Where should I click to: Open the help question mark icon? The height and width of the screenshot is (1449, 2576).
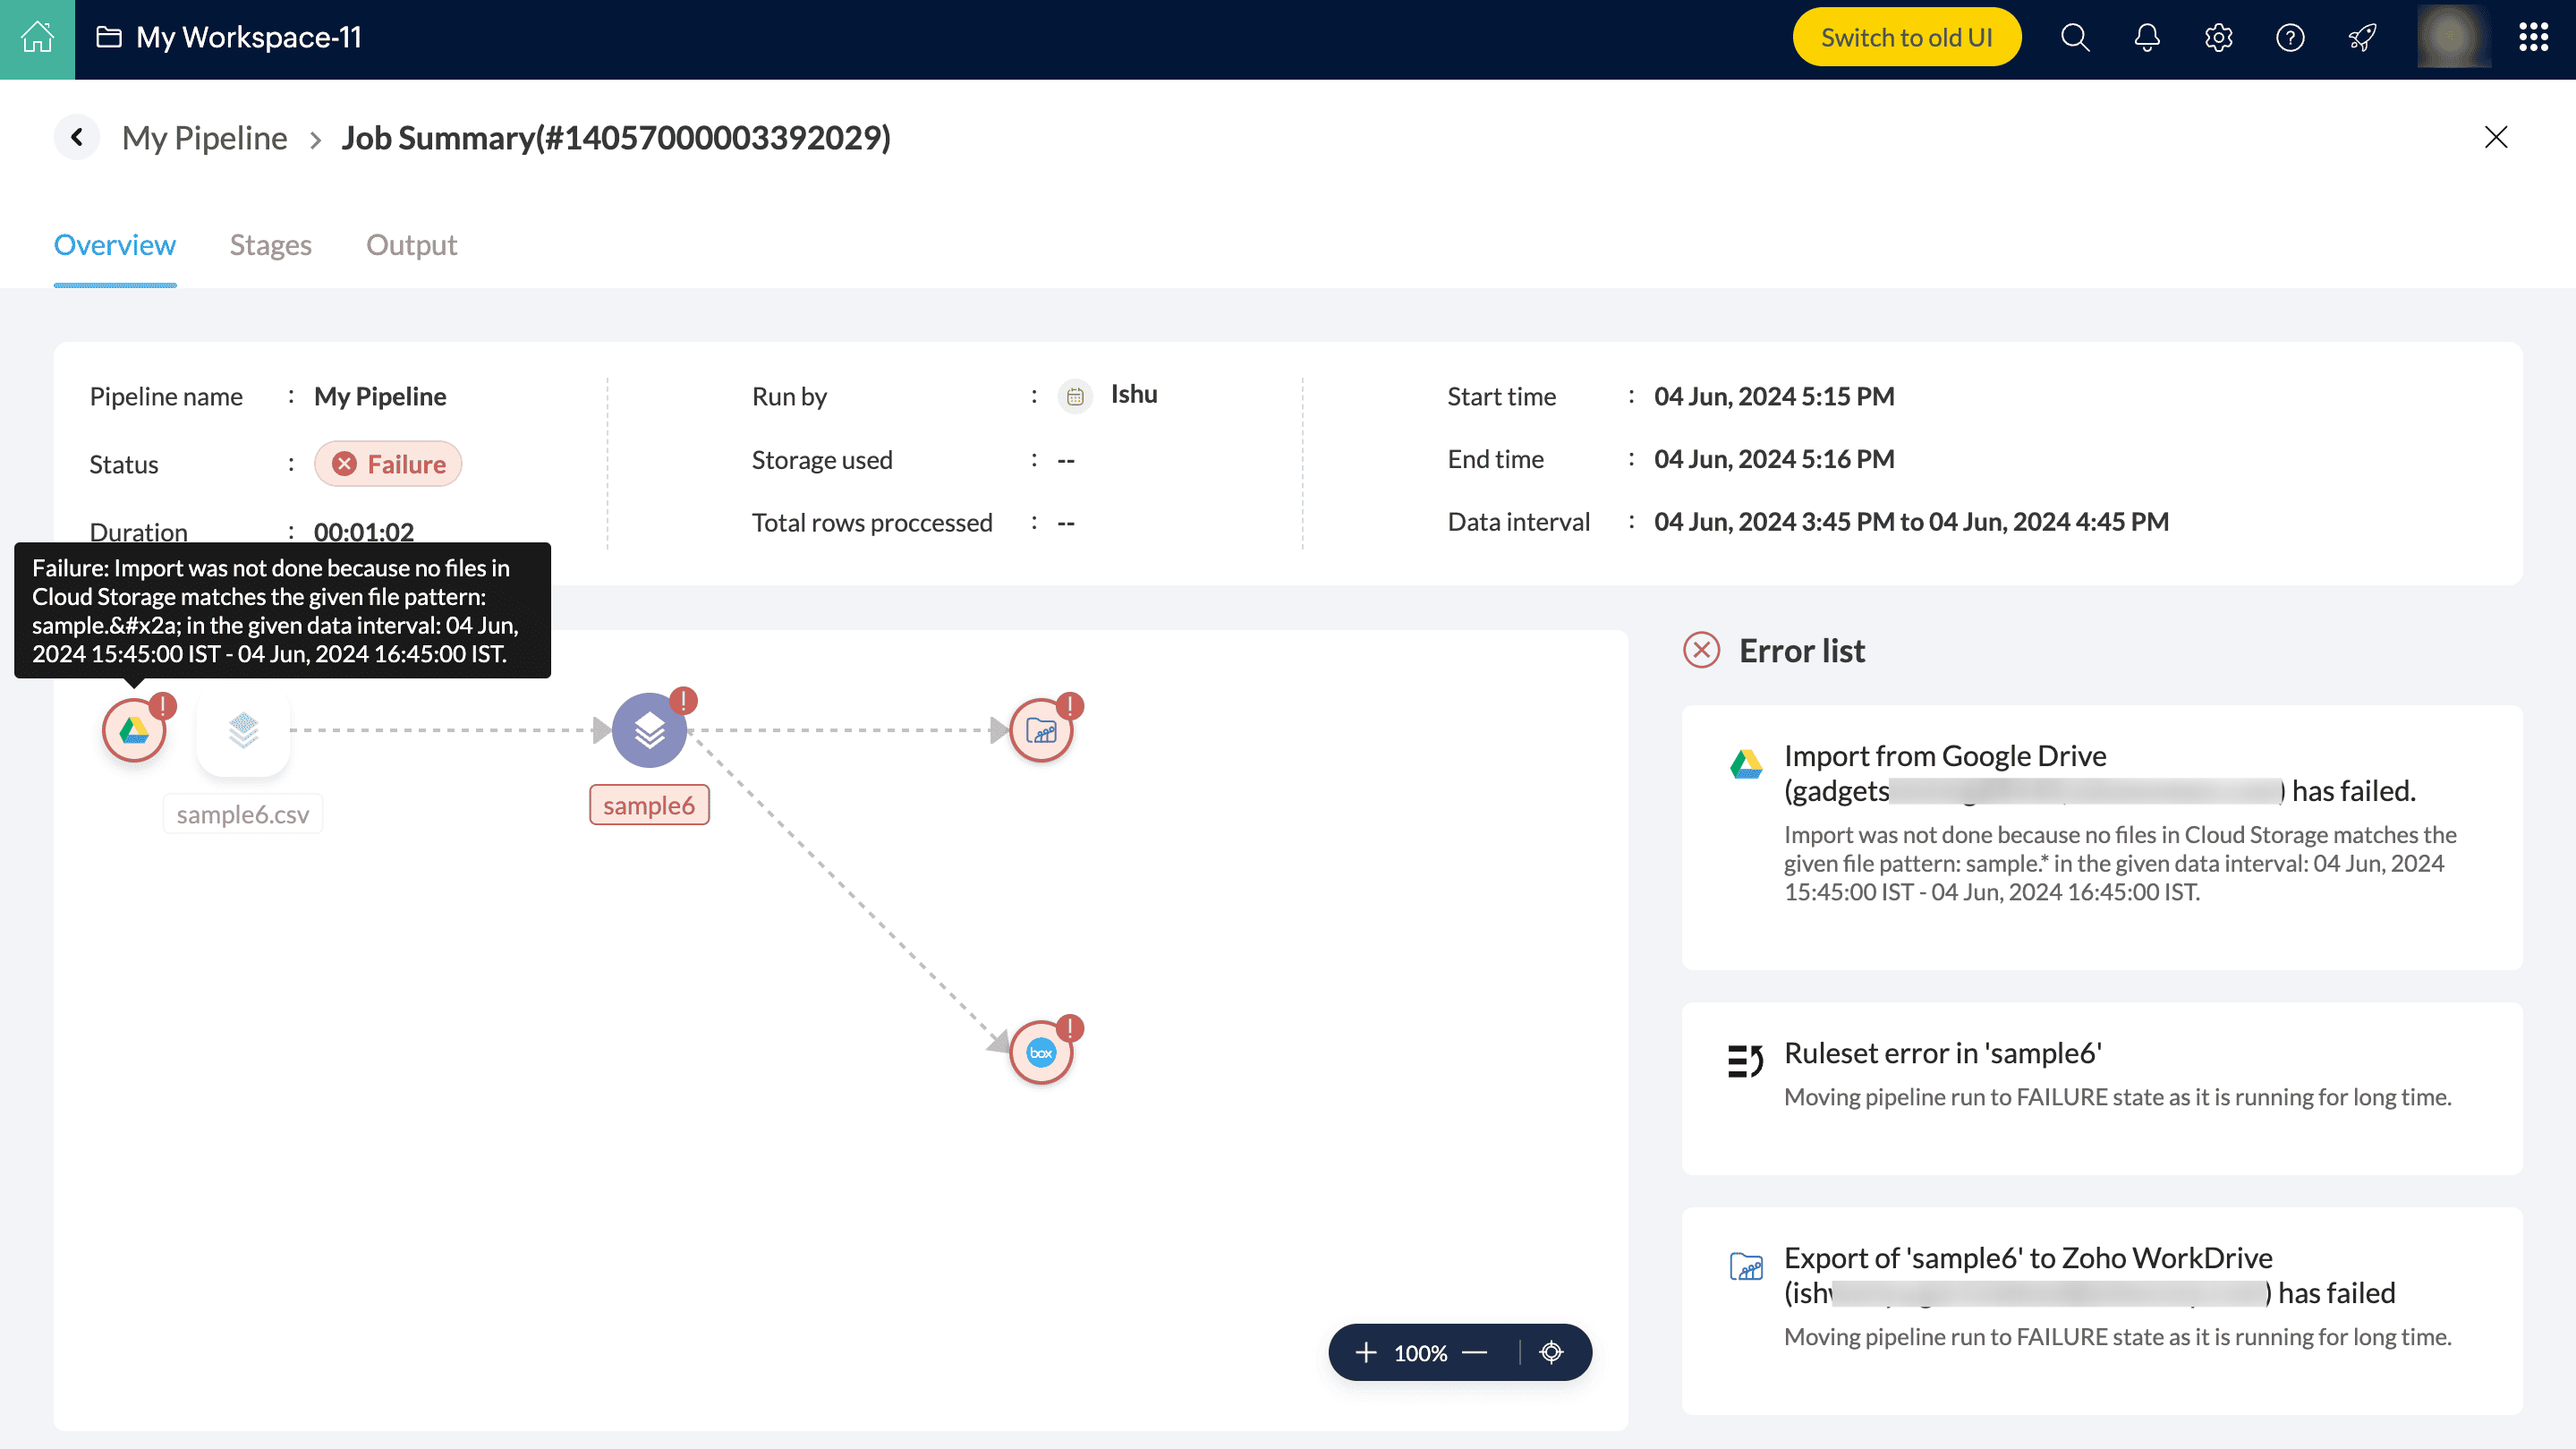(2290, 38)
